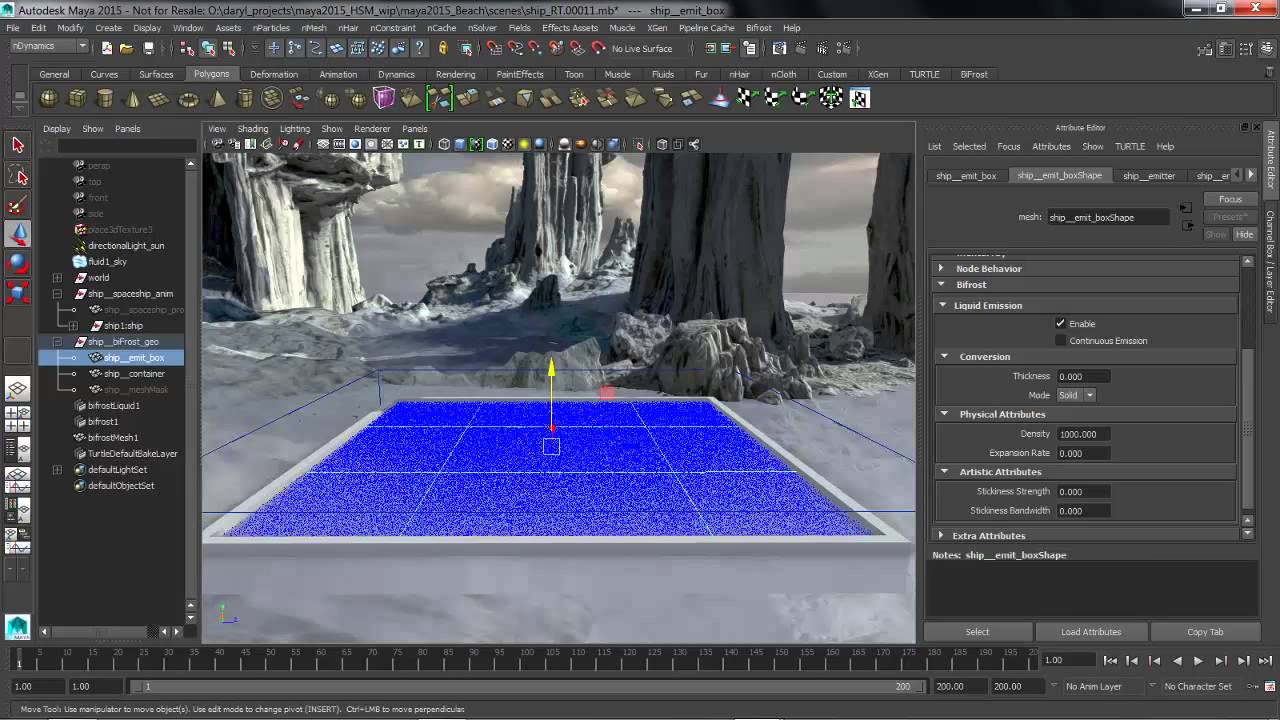
Task: Expand the Node Behavior section
Action: (941, 268)
